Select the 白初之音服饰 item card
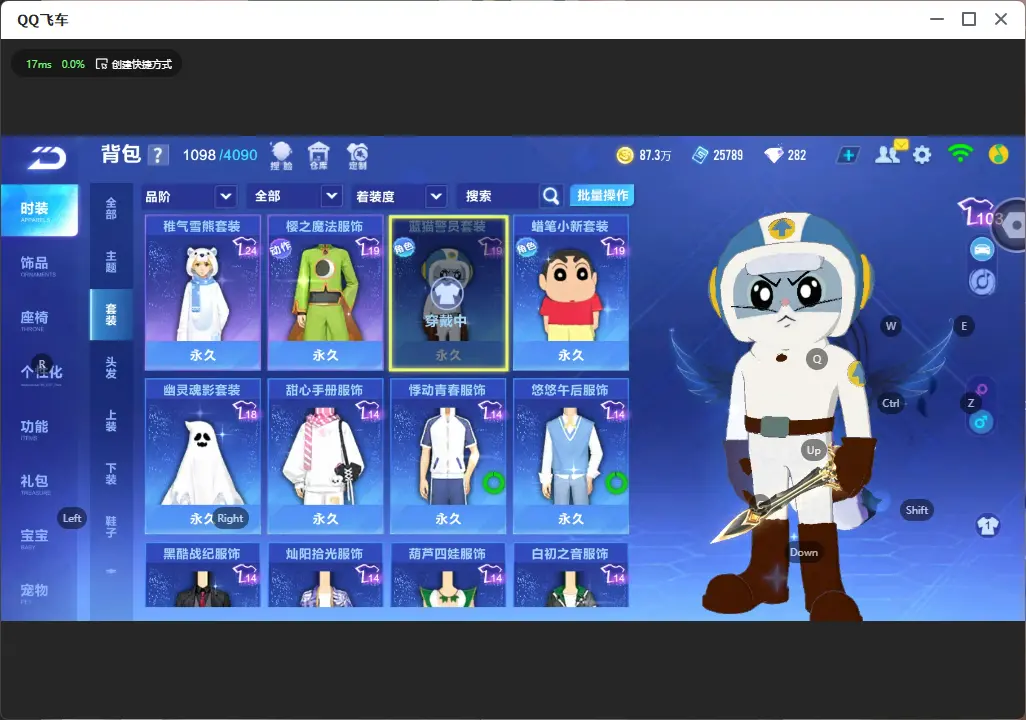The width and height of the screenshot is (1026, 720). pyautogui.click(x=571, y=575)
